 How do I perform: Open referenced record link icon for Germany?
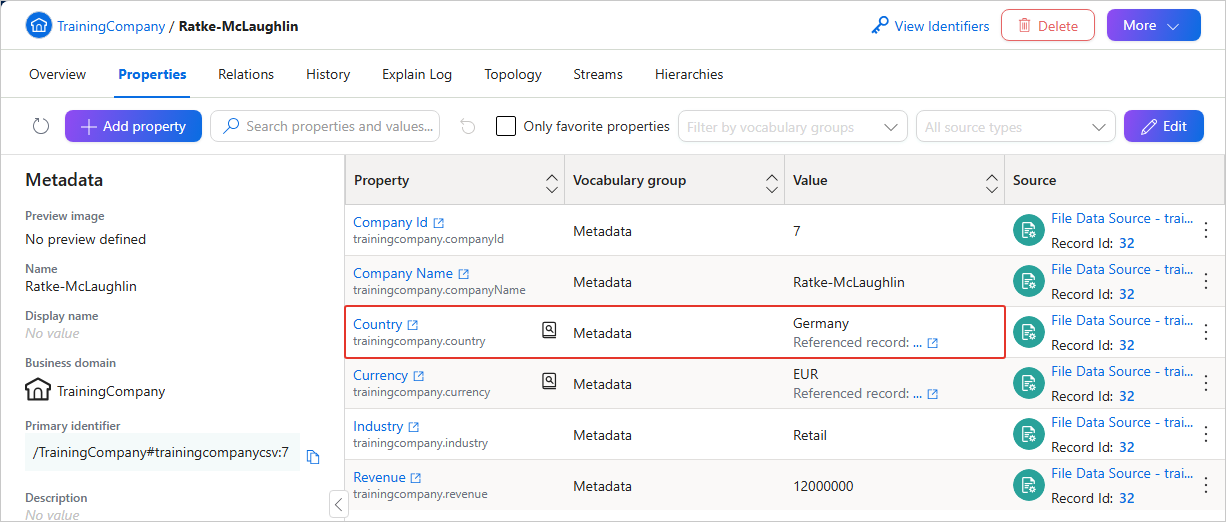click(x=933, y=343)
